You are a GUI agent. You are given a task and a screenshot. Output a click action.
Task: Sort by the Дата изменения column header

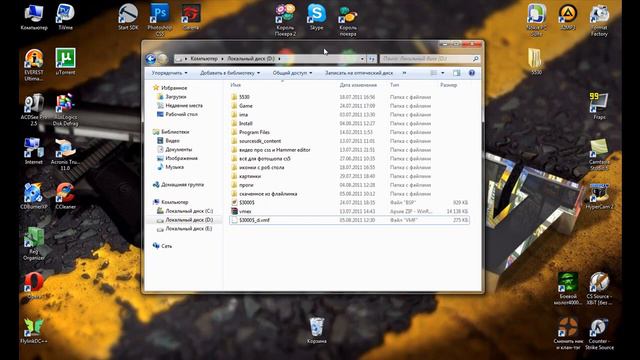pyautogui.click(x=358, y=85)
